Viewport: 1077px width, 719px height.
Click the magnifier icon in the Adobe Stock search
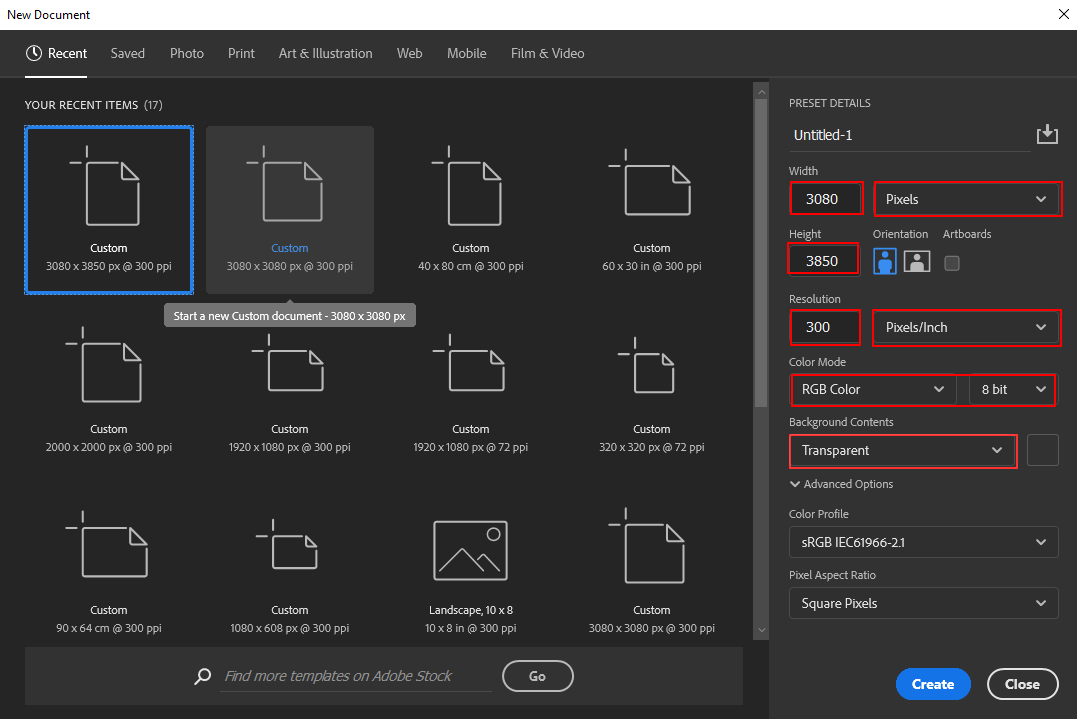tap(202, 676)
